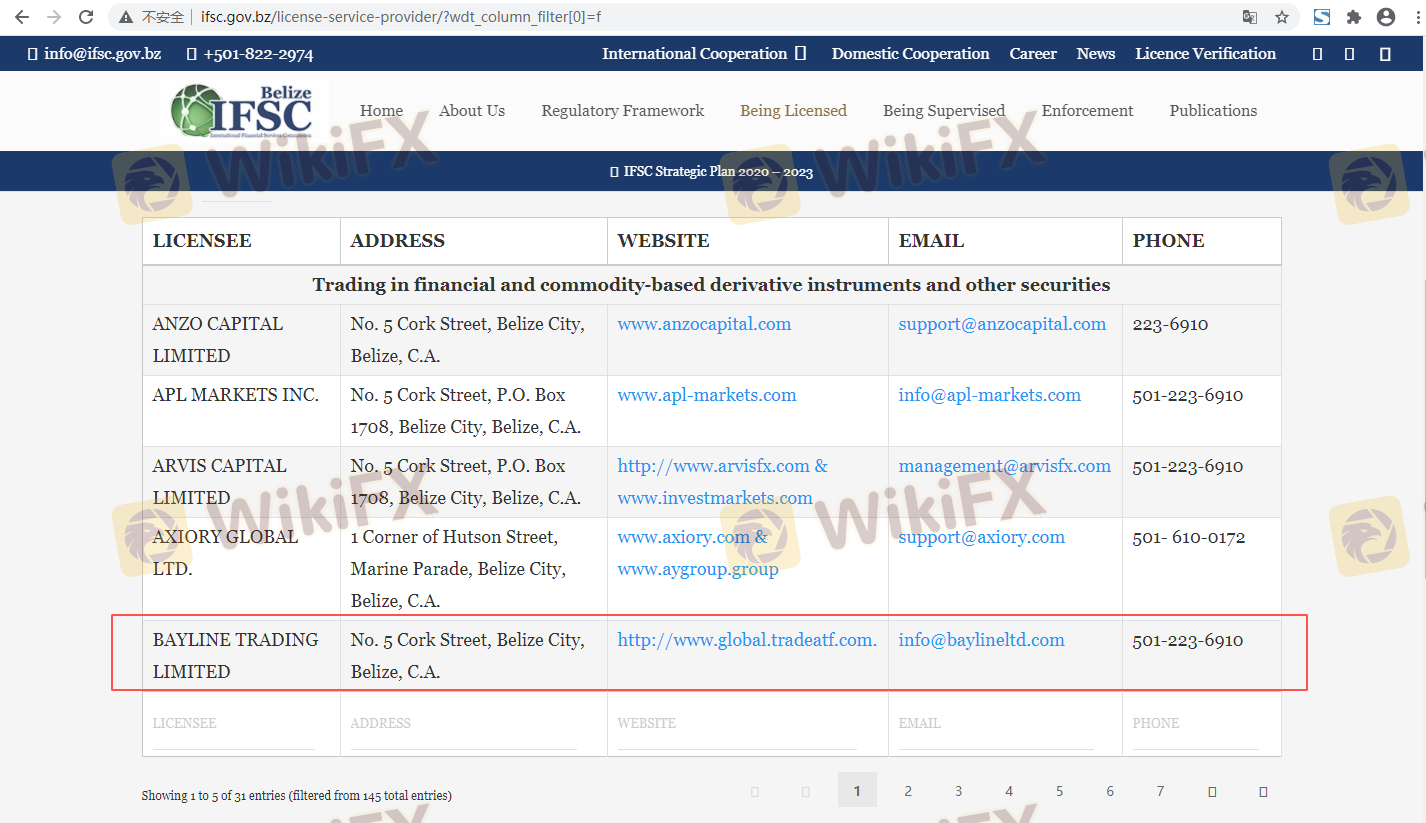Viewport: 1426px width, 823px height.
Task: View the not-secure site warning icon
Action: click(126, 17)
